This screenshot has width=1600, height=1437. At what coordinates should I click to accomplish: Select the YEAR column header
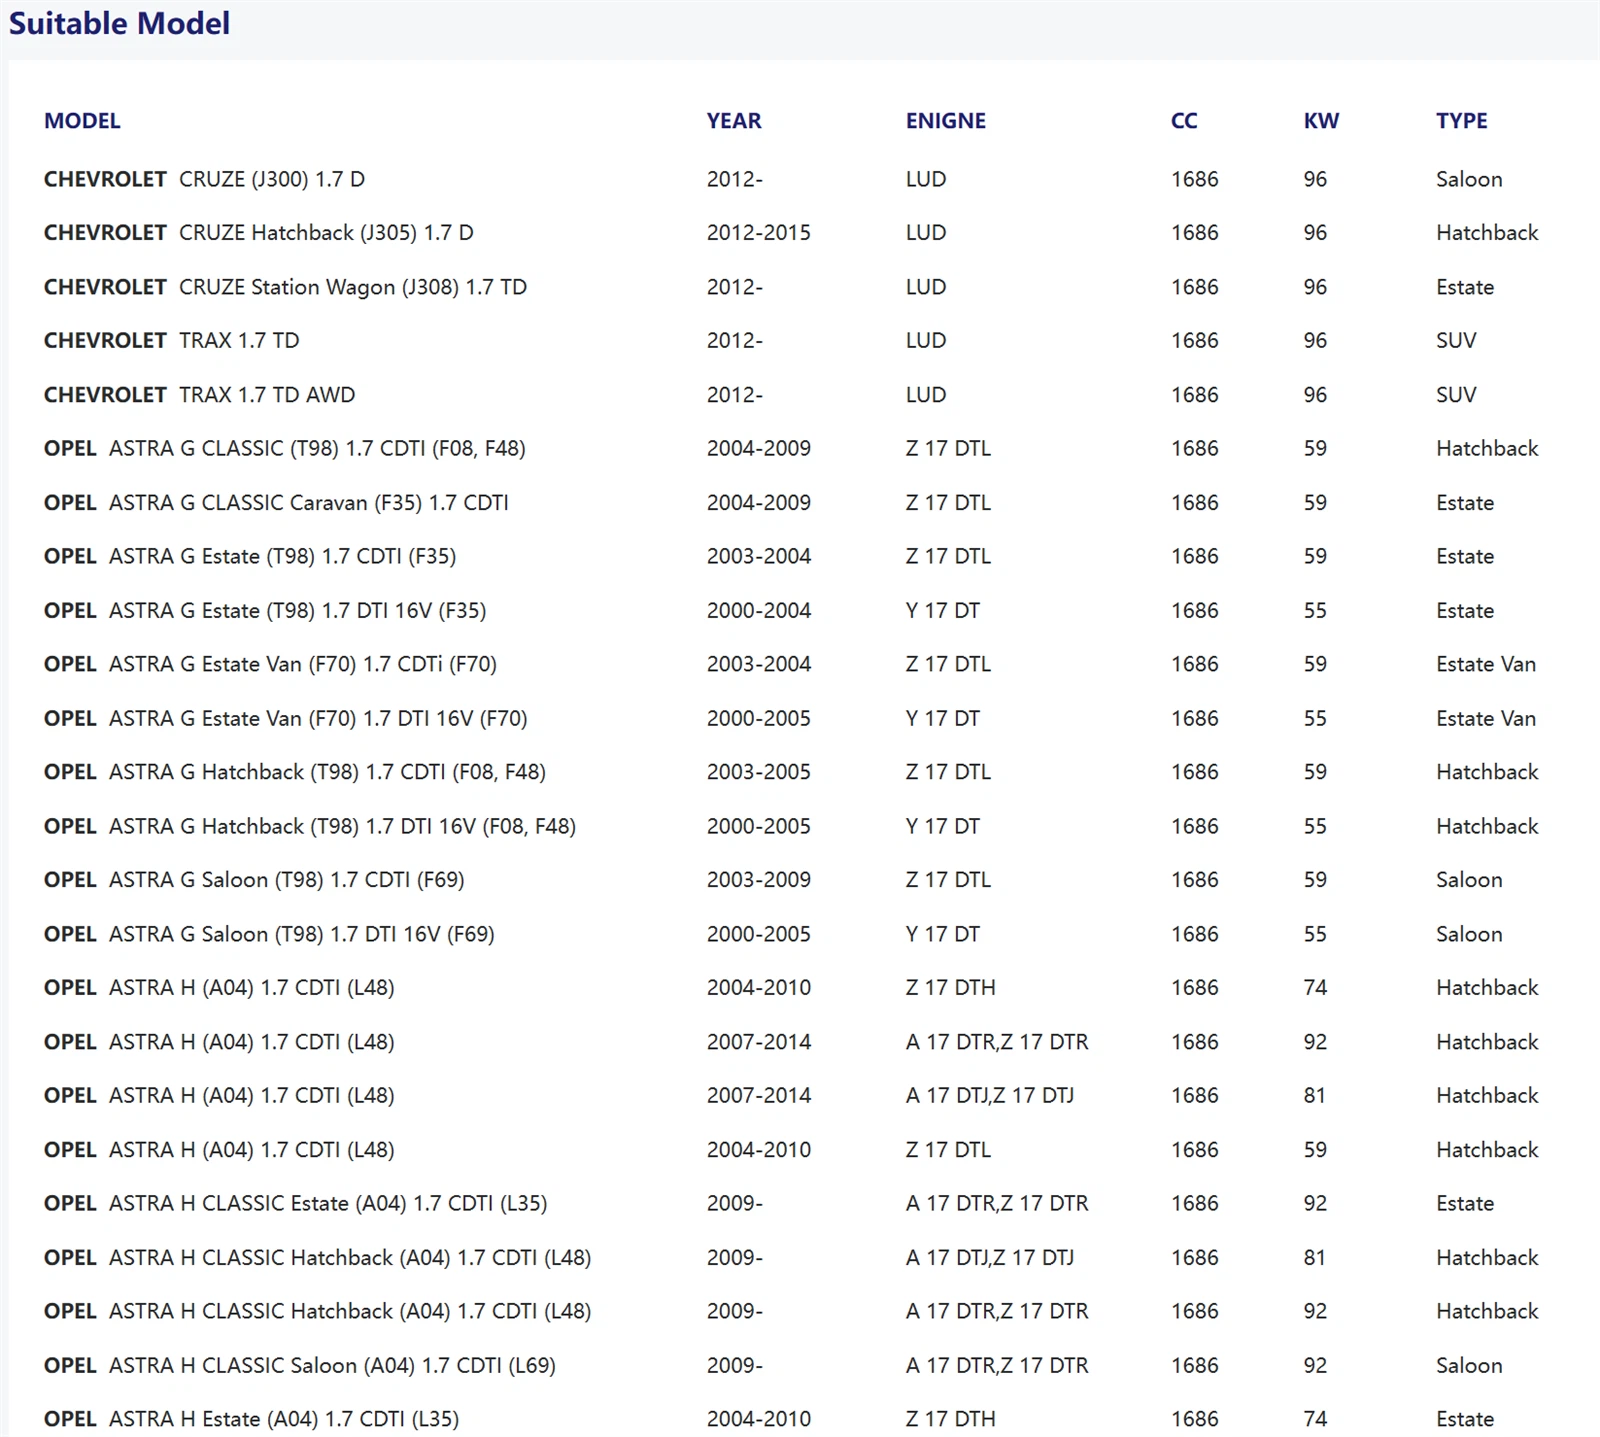point(734,121)
